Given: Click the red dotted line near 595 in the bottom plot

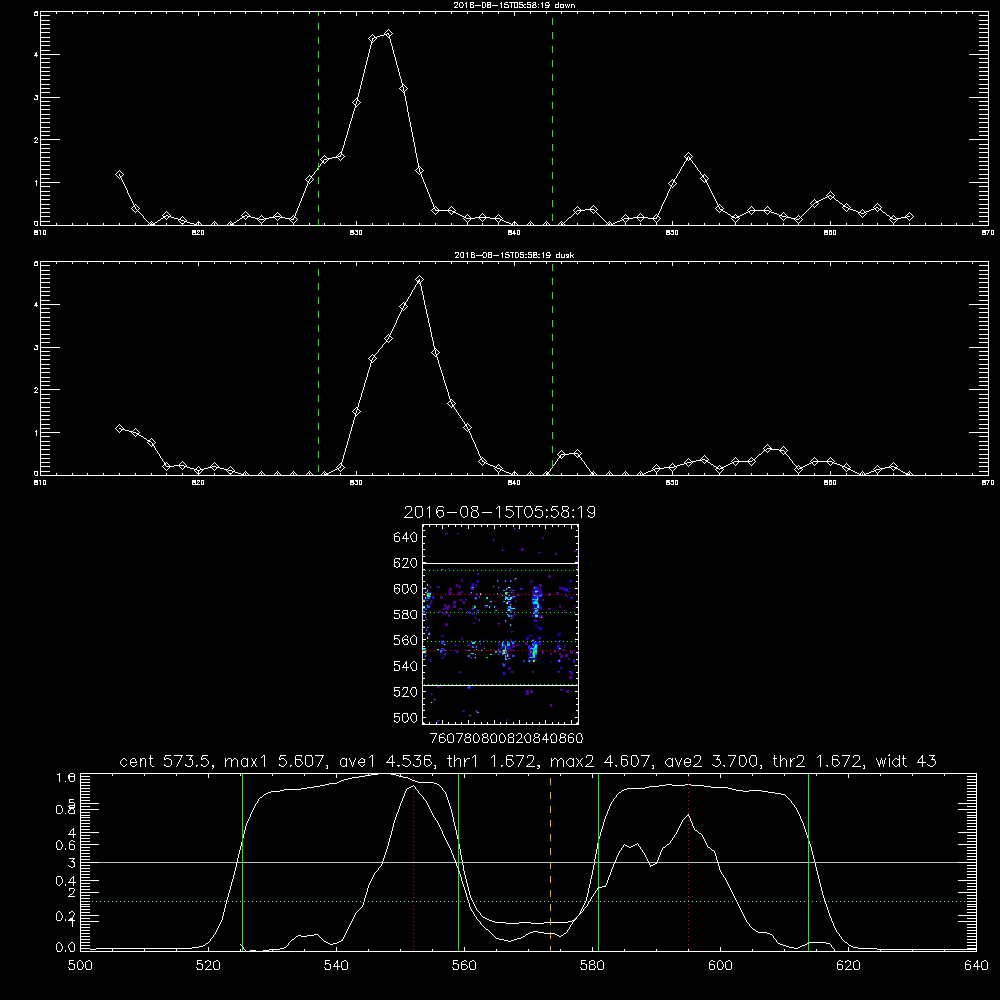Looking at the screenshot, I should pyautogui.click(x=689, y=862).
